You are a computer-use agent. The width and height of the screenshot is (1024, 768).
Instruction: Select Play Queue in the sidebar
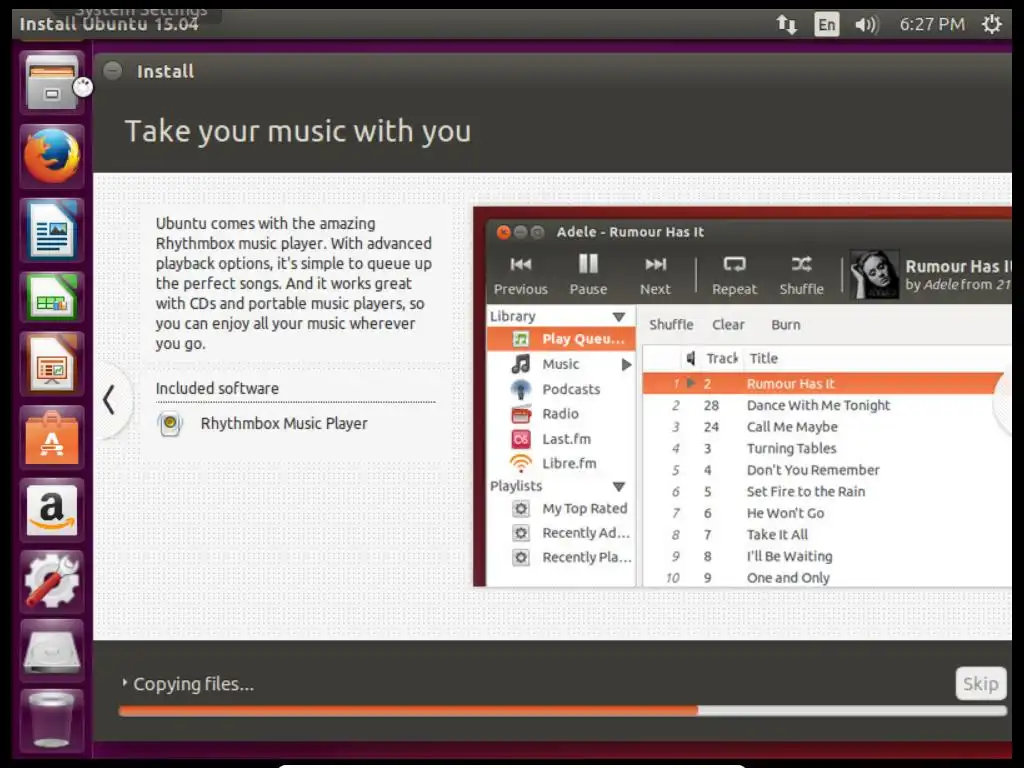[561, 339]
